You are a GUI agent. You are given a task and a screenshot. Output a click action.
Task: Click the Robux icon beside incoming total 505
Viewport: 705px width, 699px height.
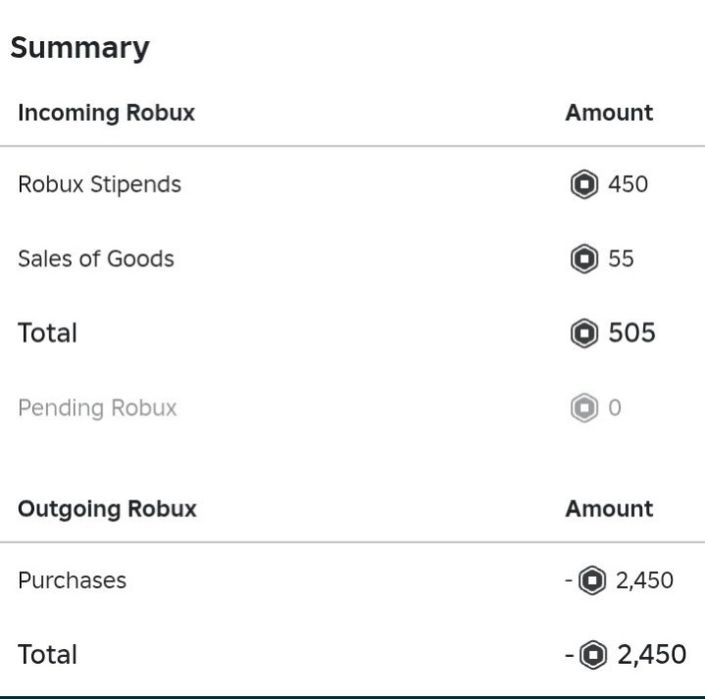[x=584, y=333]
